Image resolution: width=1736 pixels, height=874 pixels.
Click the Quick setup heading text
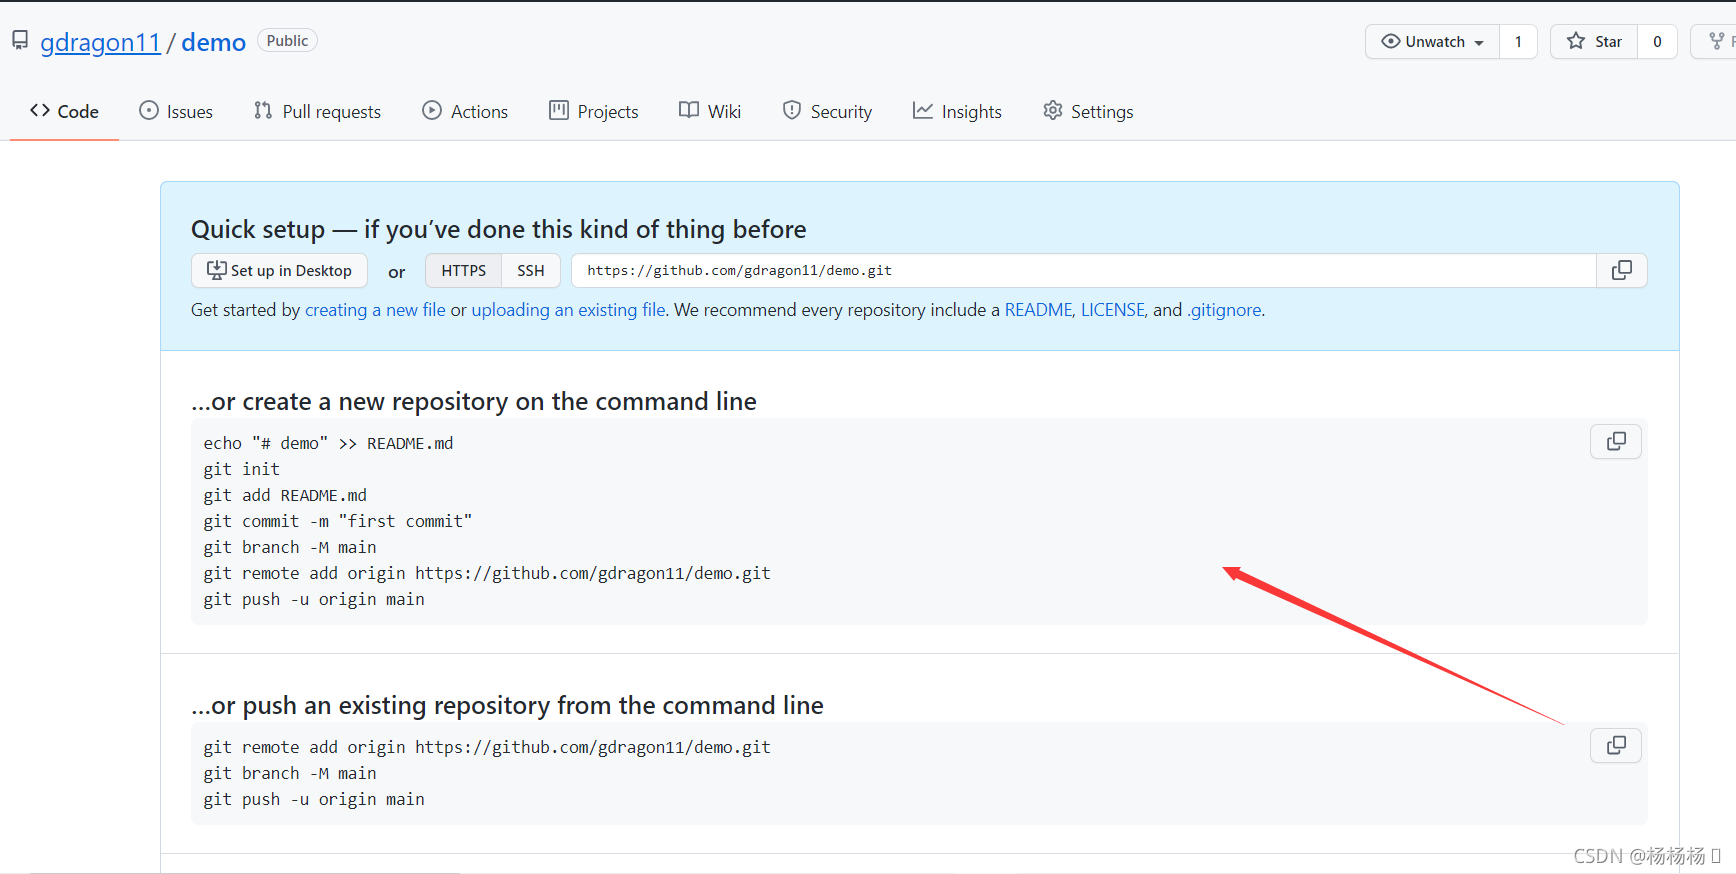(499, 229)
